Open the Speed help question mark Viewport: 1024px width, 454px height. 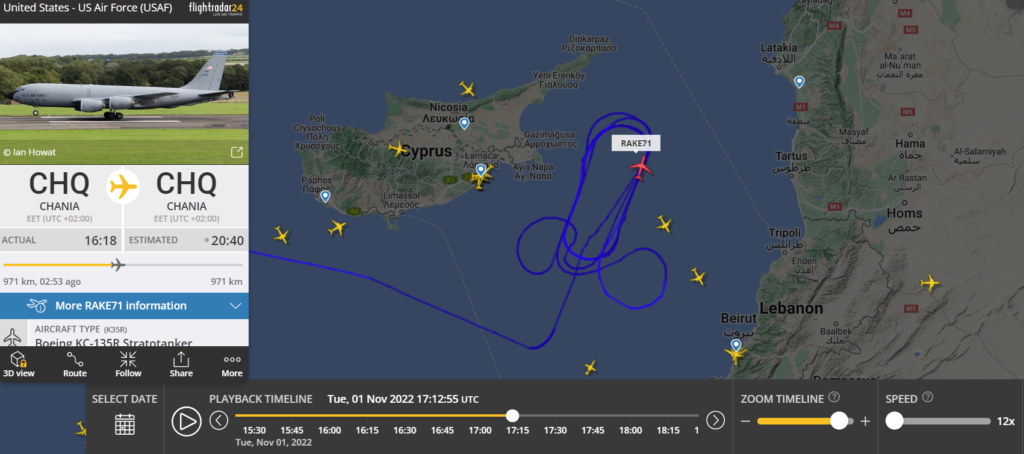(x=927, y=397)
